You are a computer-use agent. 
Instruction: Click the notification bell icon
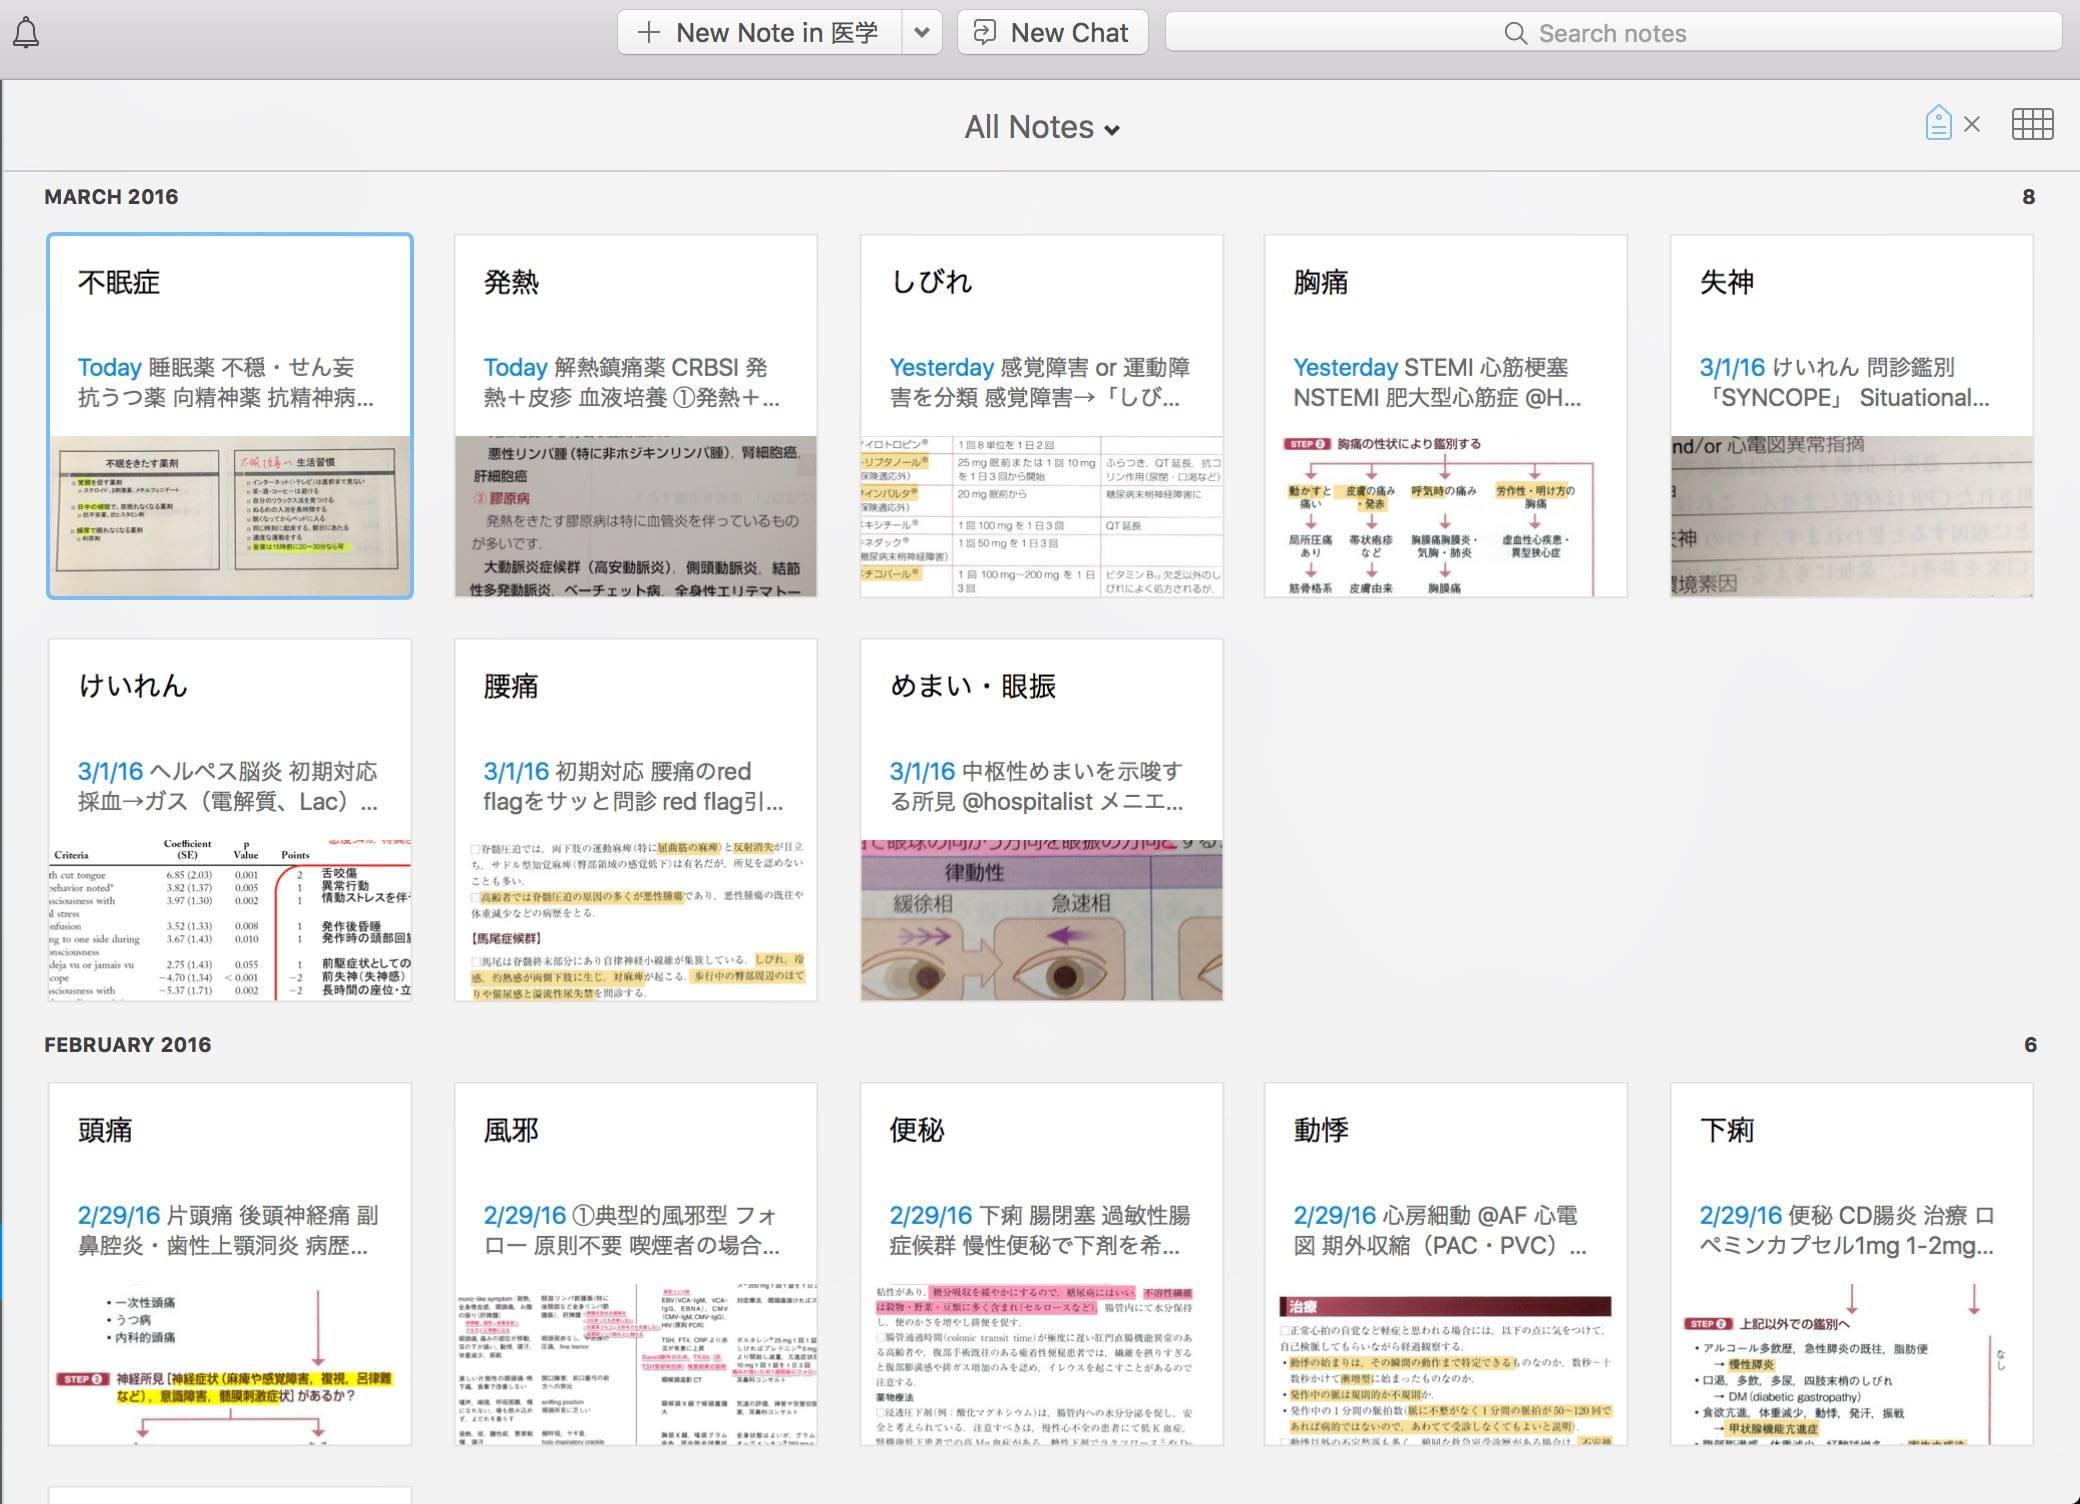coord(26,33)
